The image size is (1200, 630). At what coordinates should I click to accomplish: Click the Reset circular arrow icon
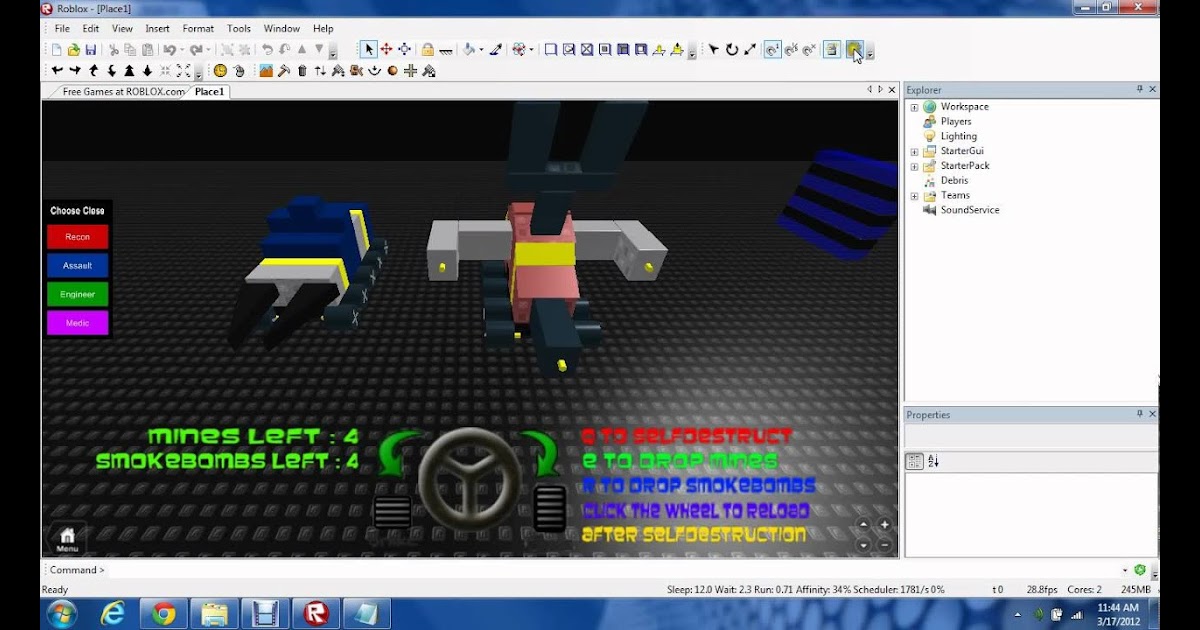(732, 50)
